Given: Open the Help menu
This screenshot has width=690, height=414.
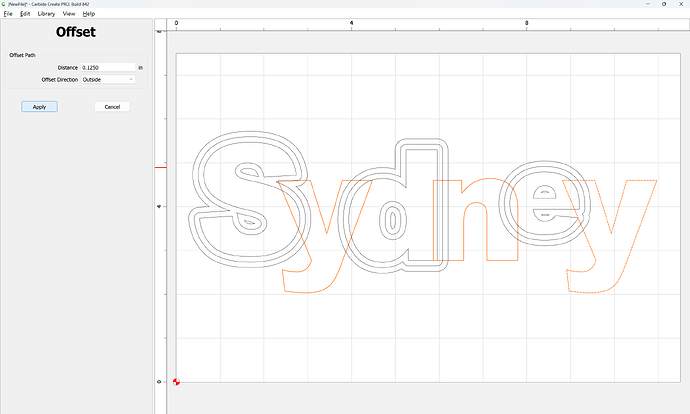Looking at the screenshot, I should [x=89, y=14].
